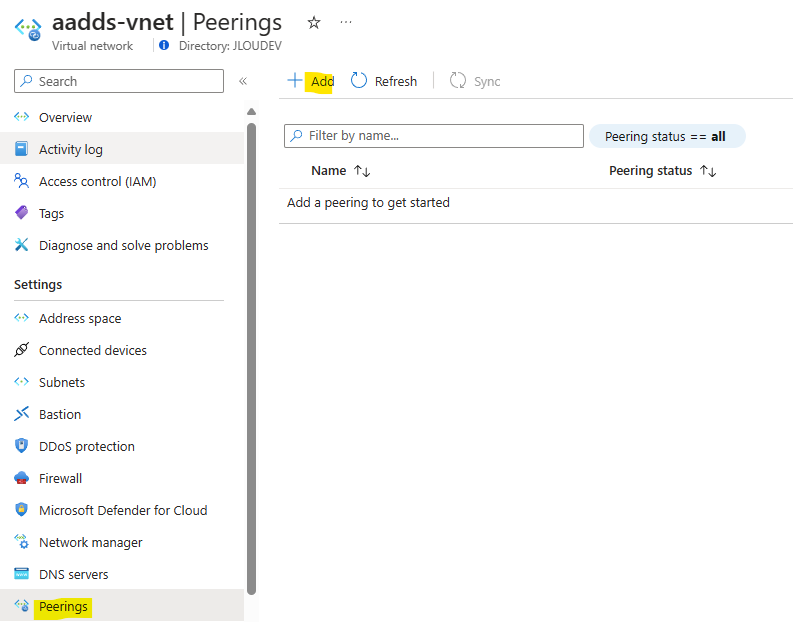Open DDoS protection settings

tap(86, 447)
